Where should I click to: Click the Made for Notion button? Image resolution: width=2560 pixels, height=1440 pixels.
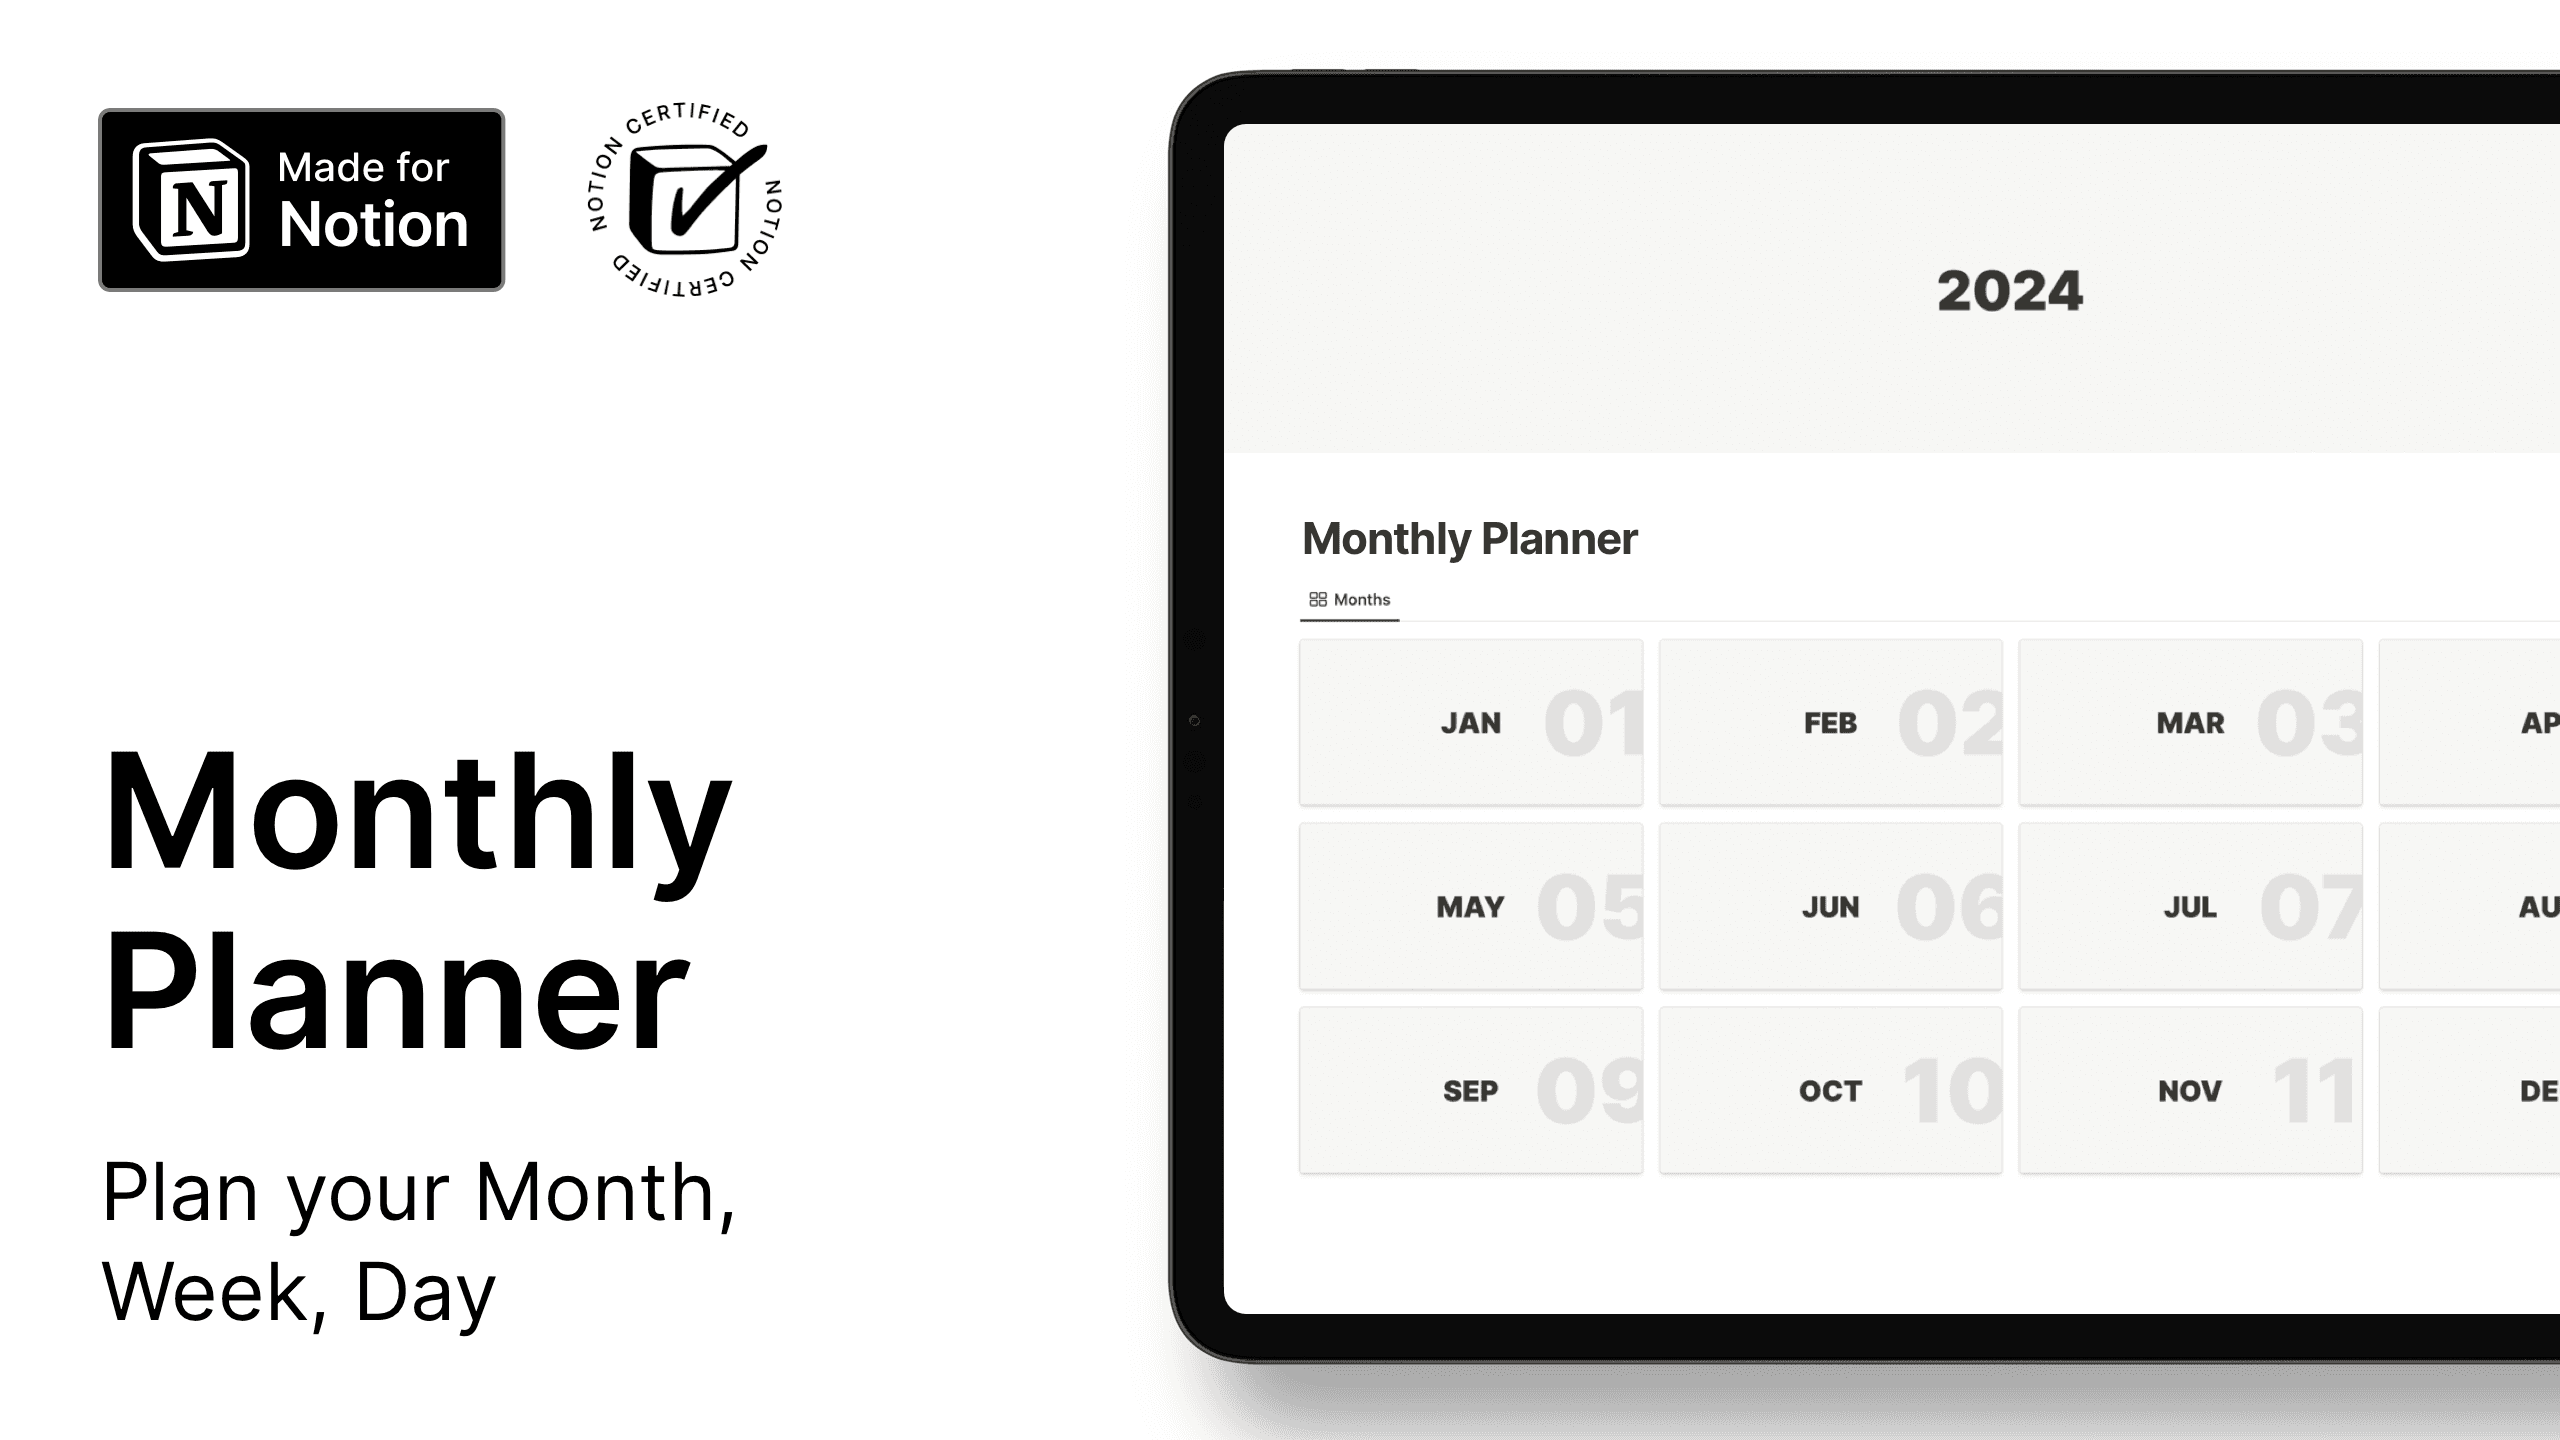click(301, 199)
